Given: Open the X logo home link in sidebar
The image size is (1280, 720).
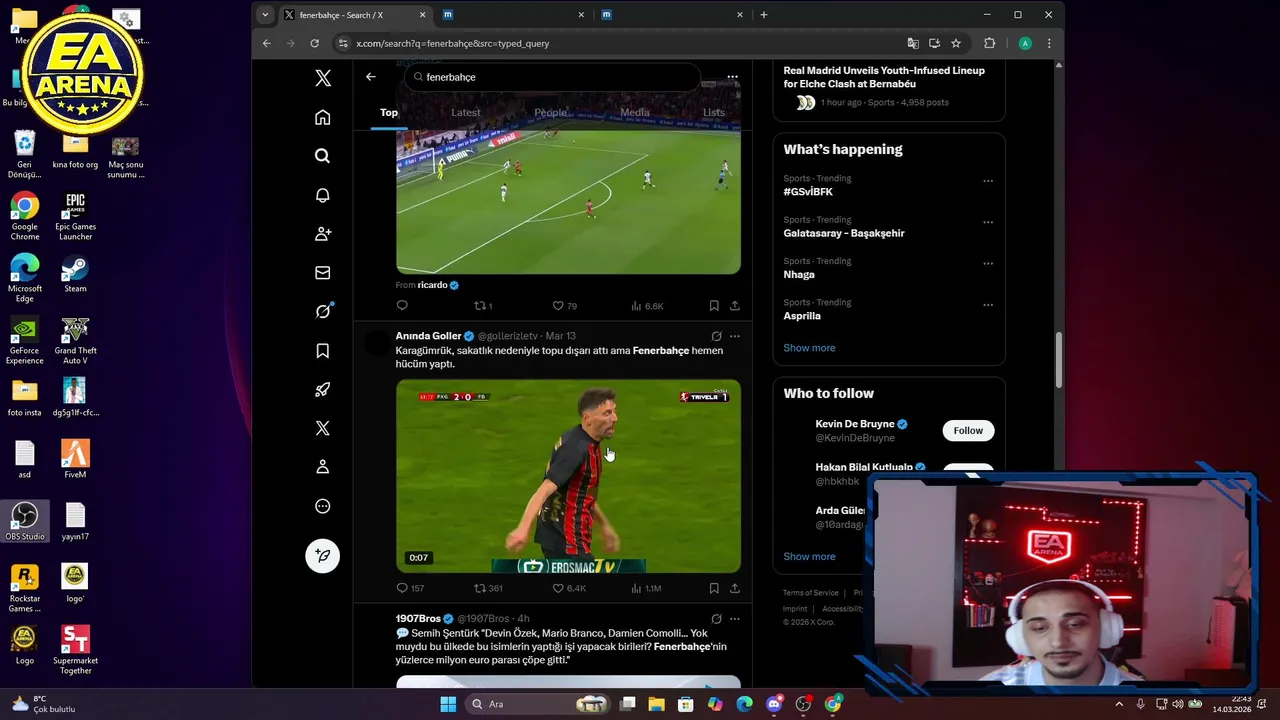Looking at the screenshot, I should (322, 78).
